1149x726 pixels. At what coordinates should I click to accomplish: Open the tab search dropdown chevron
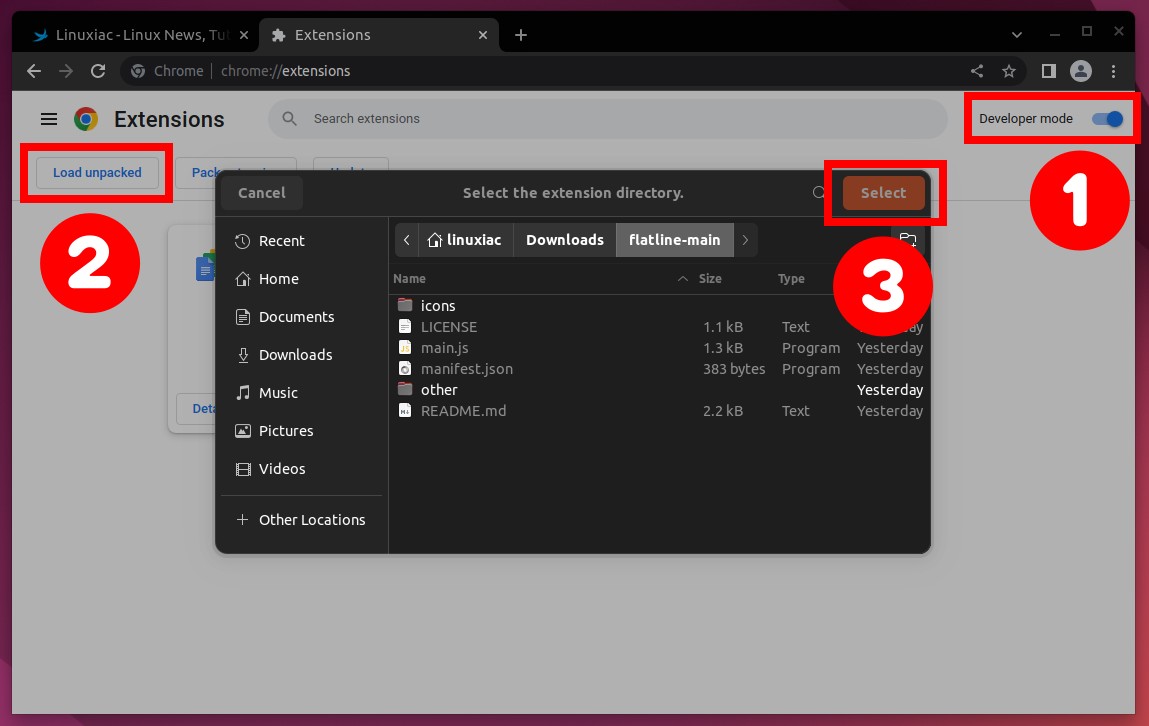point(1016,34)
